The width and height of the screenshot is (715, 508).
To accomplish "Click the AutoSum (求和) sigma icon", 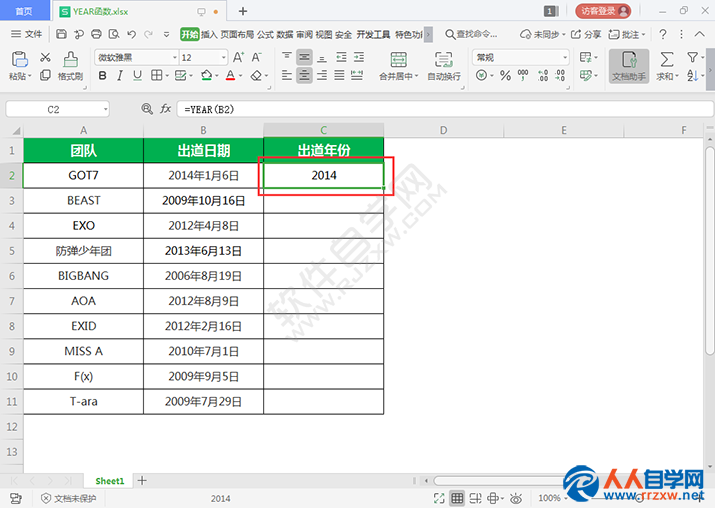I will pos(667,60).
